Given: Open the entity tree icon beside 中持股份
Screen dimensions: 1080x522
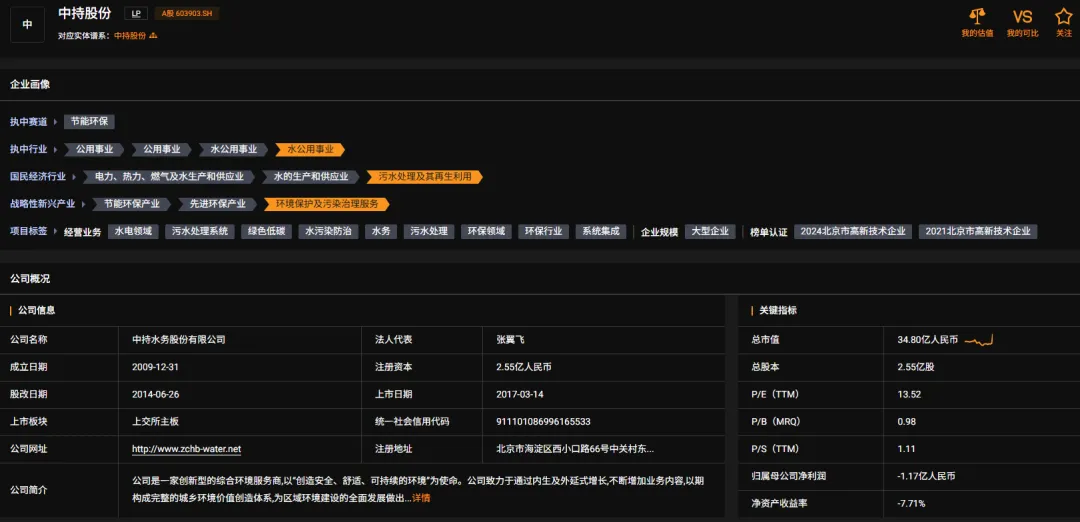Looking at the screenshot, I should point(153,35).
